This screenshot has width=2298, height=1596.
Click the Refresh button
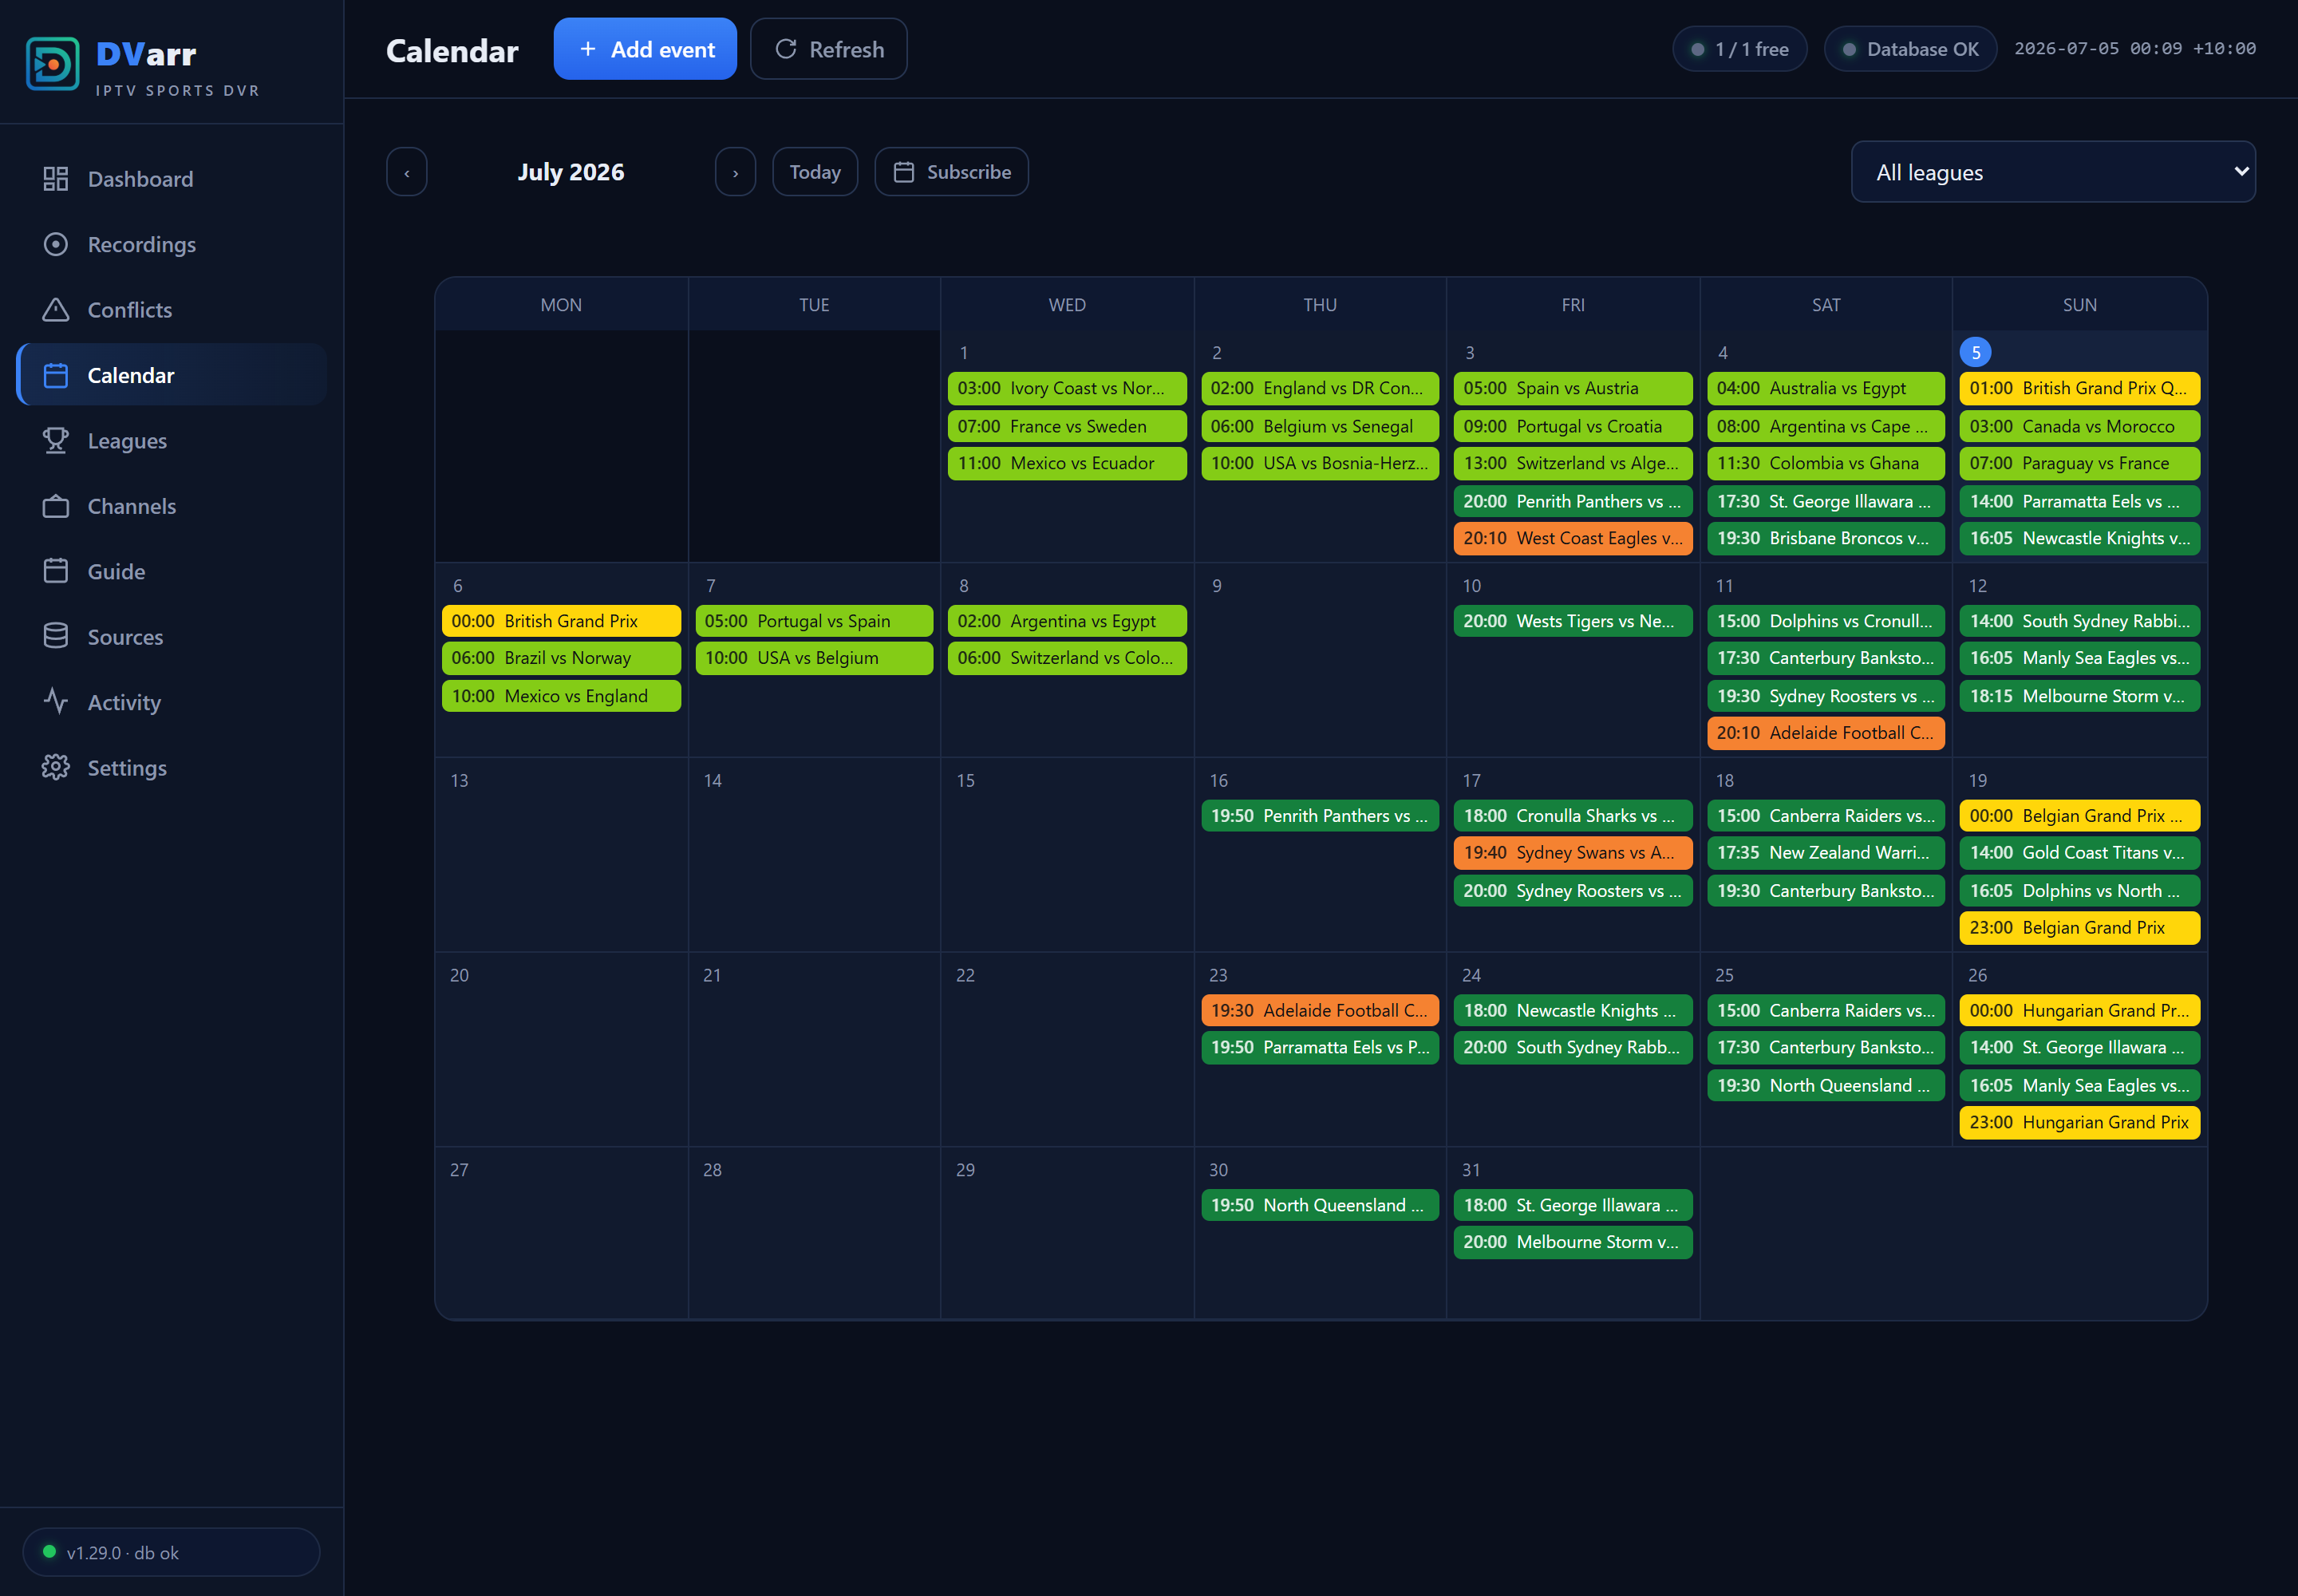(x=829, y=49)
